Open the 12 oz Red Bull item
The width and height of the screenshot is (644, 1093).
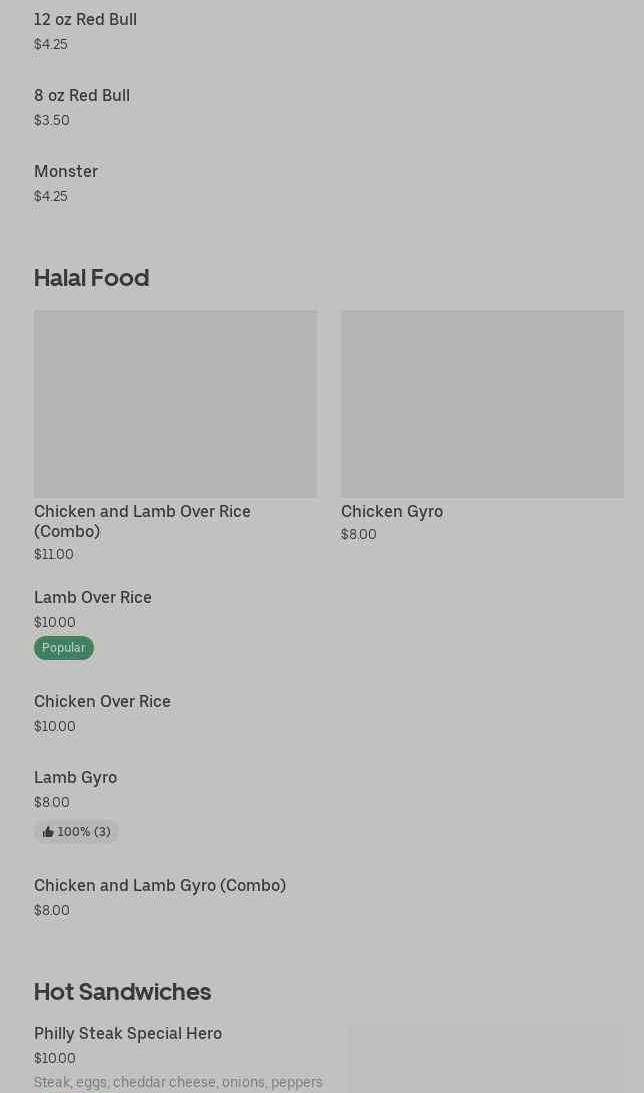[x=85, y=20]
